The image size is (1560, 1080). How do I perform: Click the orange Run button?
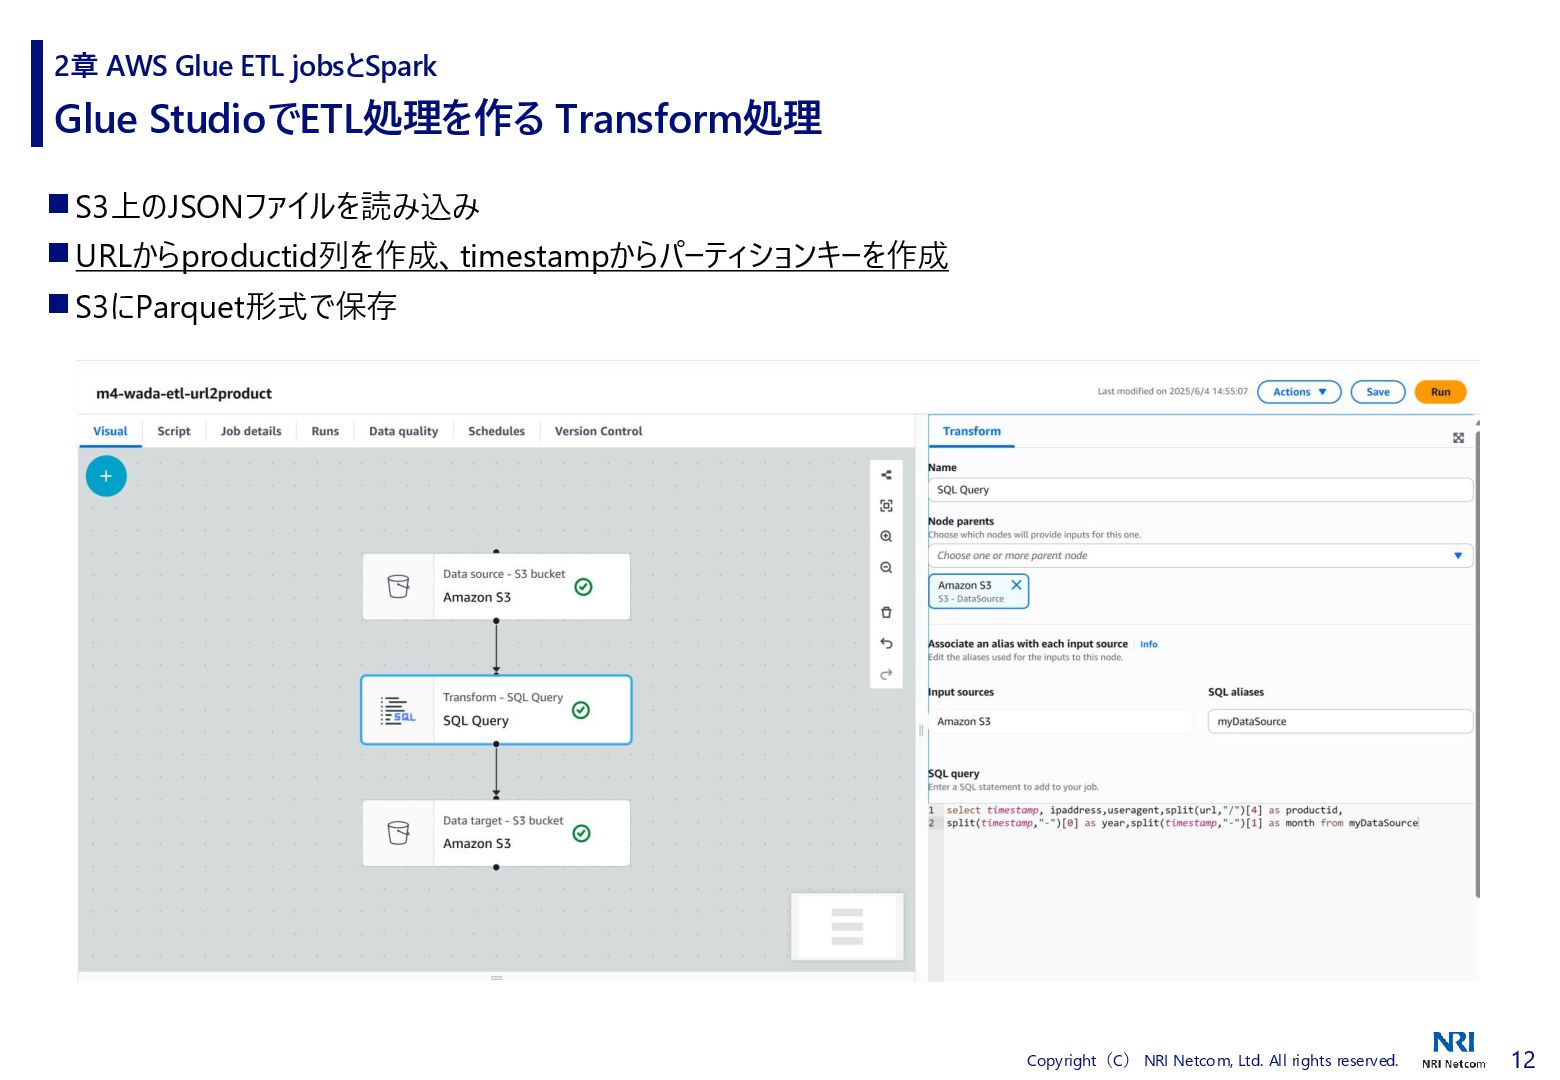click(1440, 392)
